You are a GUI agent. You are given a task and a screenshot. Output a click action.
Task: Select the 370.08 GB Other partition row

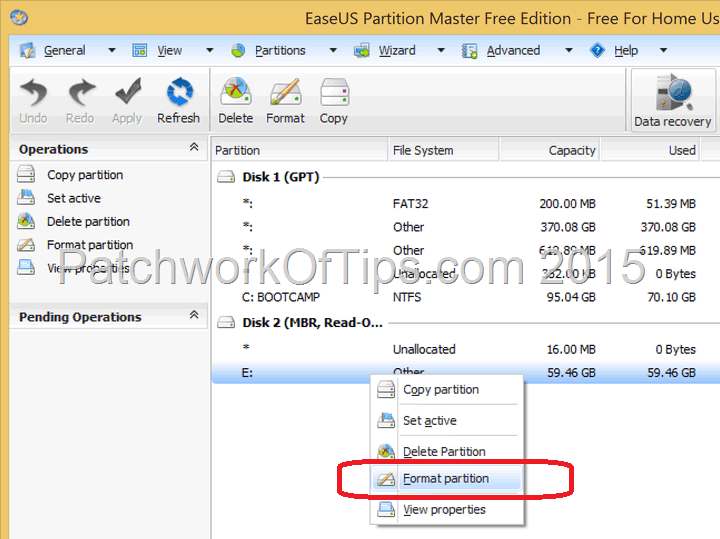tap(466, 227)
